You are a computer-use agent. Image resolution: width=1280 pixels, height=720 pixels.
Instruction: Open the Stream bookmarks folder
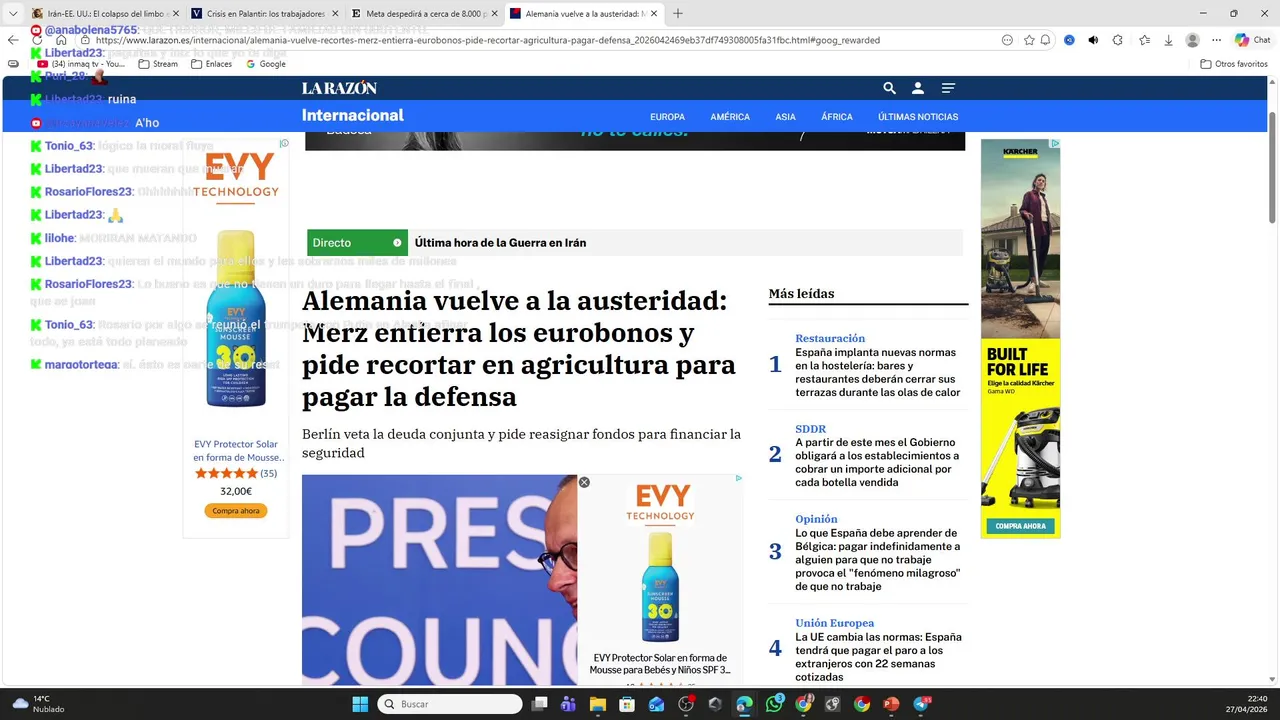click(158, 64)
